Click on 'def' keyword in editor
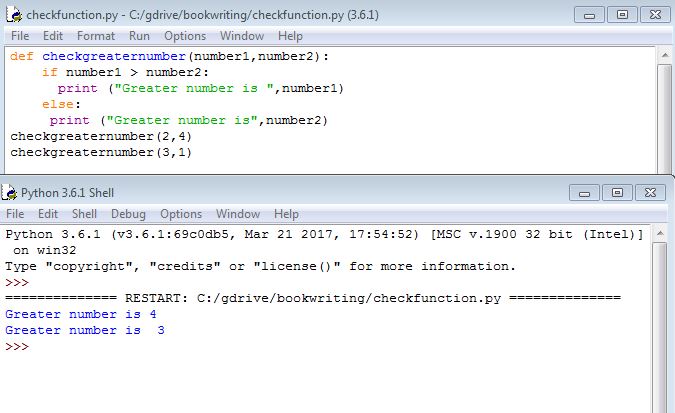This screenshot has width=675, height=413. [x=22, y=56]
